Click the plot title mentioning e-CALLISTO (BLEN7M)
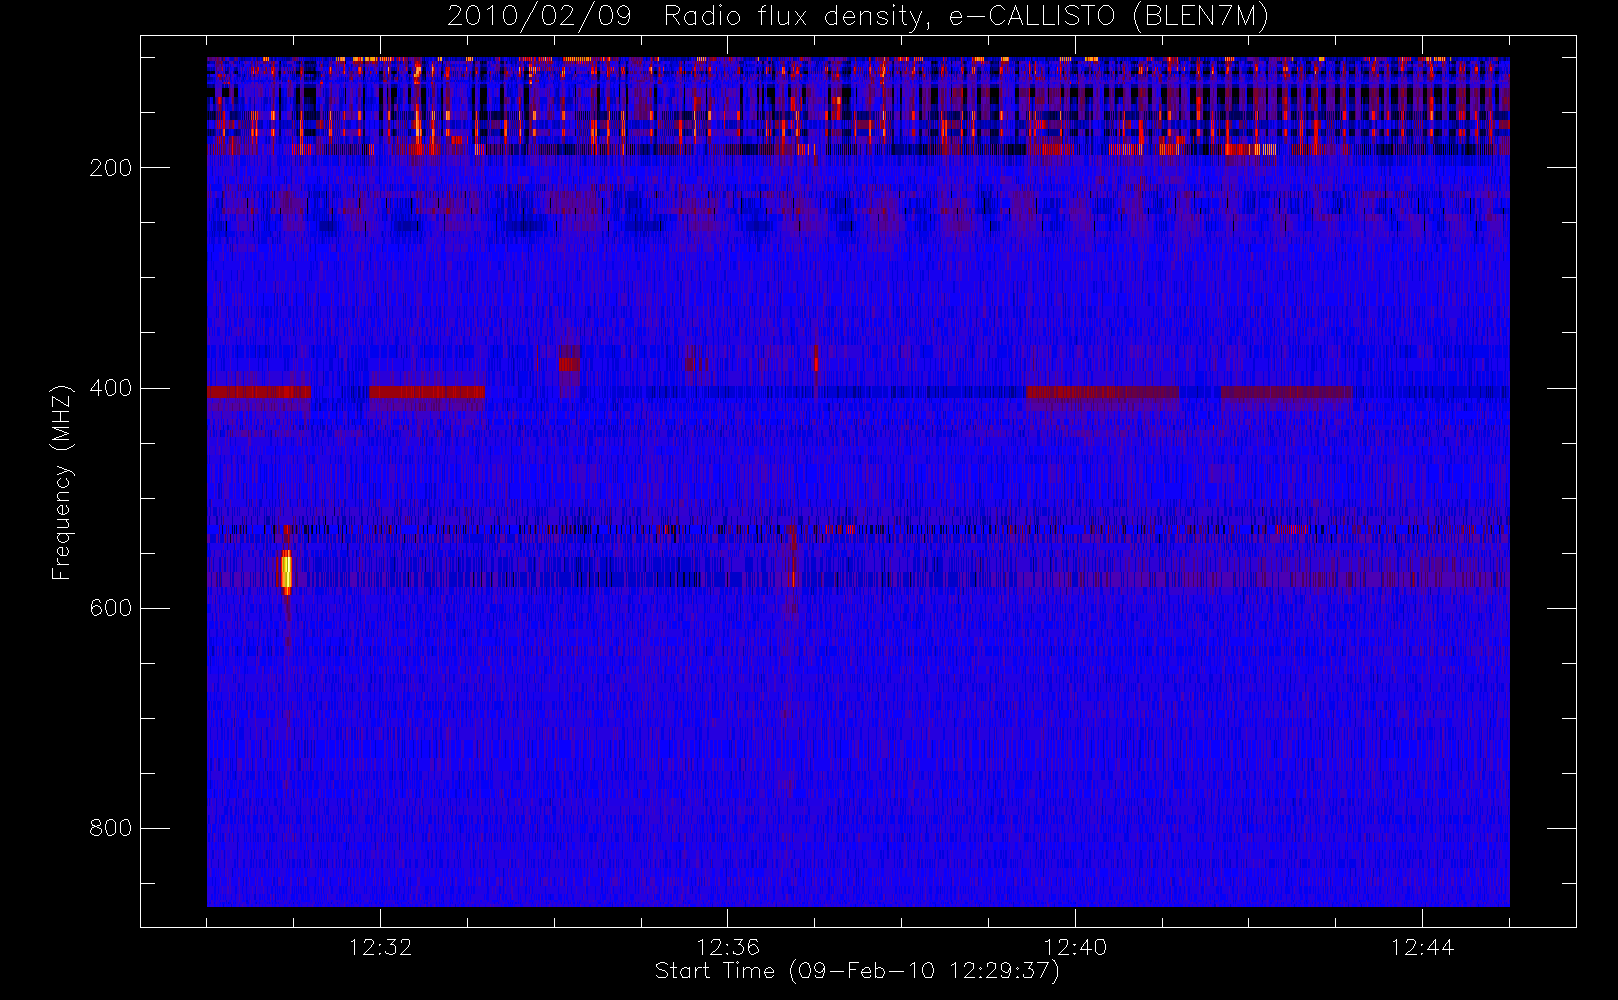This screenshot has width=1618, height=1000. point(858,17)
